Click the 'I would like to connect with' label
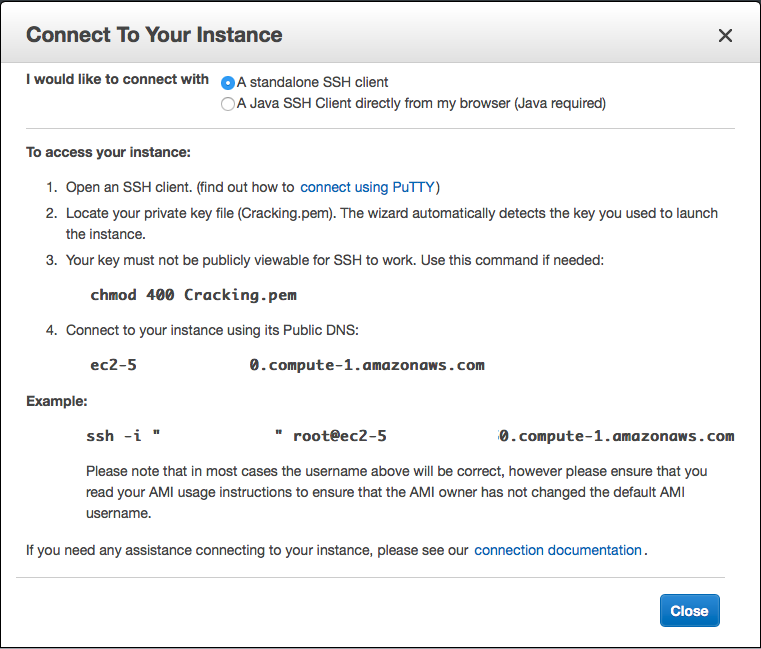 pos(118,80)
